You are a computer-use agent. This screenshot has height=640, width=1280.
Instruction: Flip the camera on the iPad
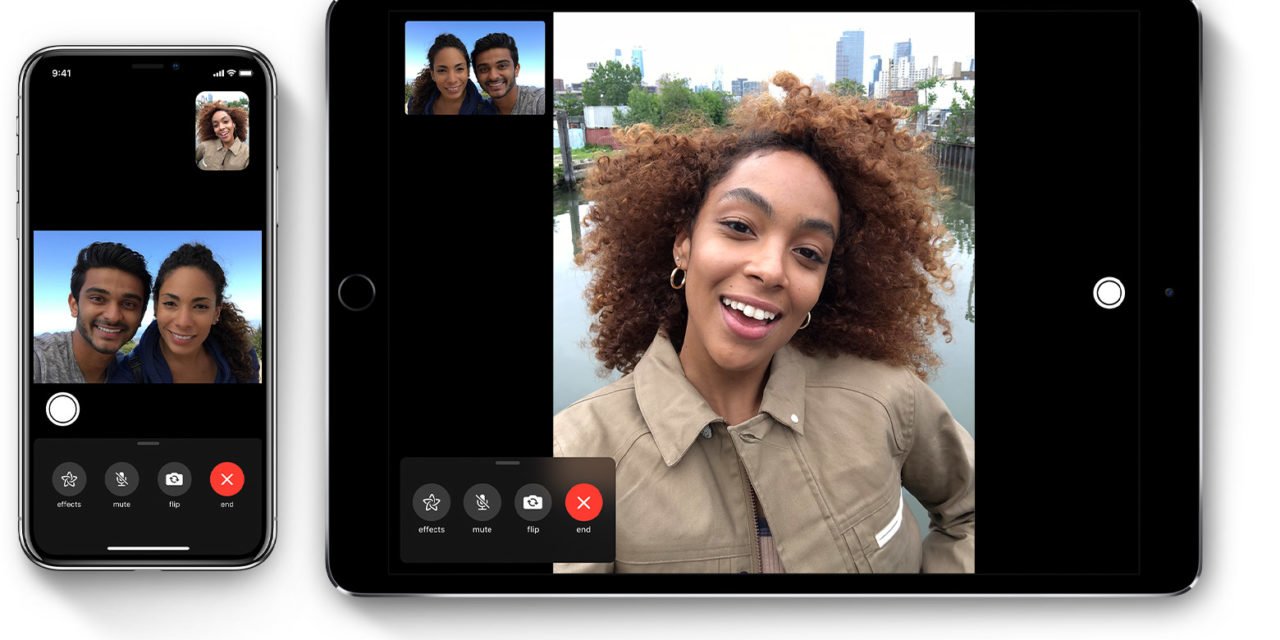point(533,502)
